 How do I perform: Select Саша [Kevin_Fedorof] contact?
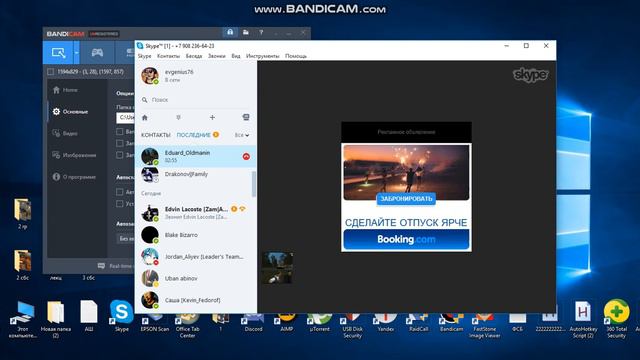(196, 300)
